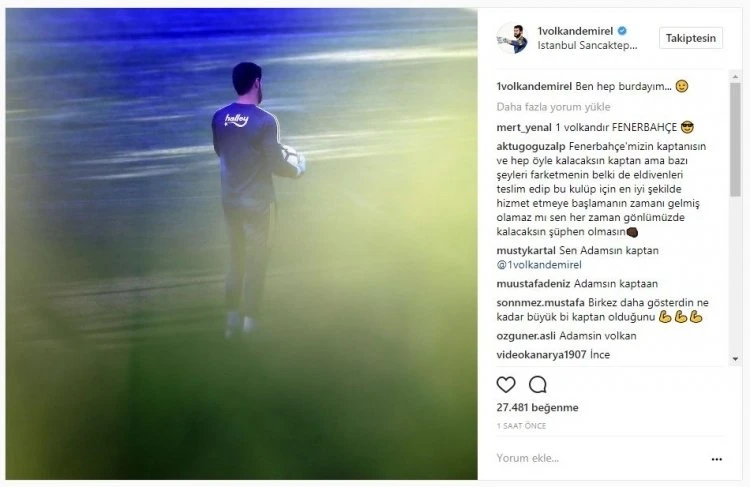Like the post with heart icon
The height and width of the screenshot is (487, 750).
click(x=506, y=385)
